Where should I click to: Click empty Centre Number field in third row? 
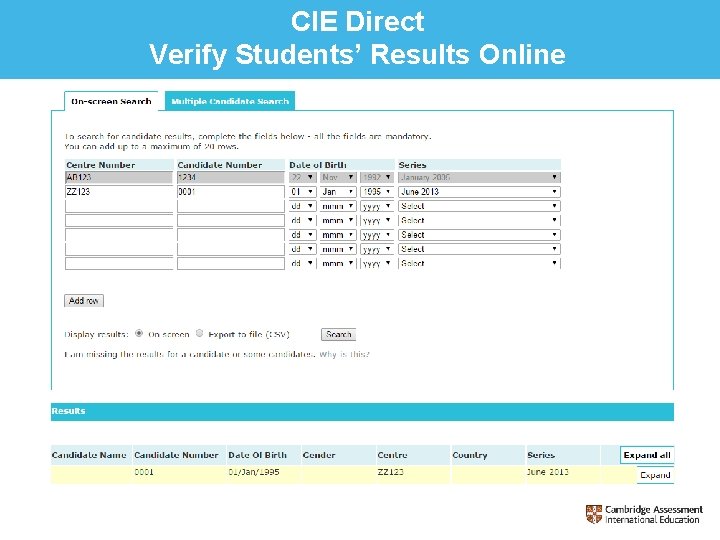tap(119, 206)
